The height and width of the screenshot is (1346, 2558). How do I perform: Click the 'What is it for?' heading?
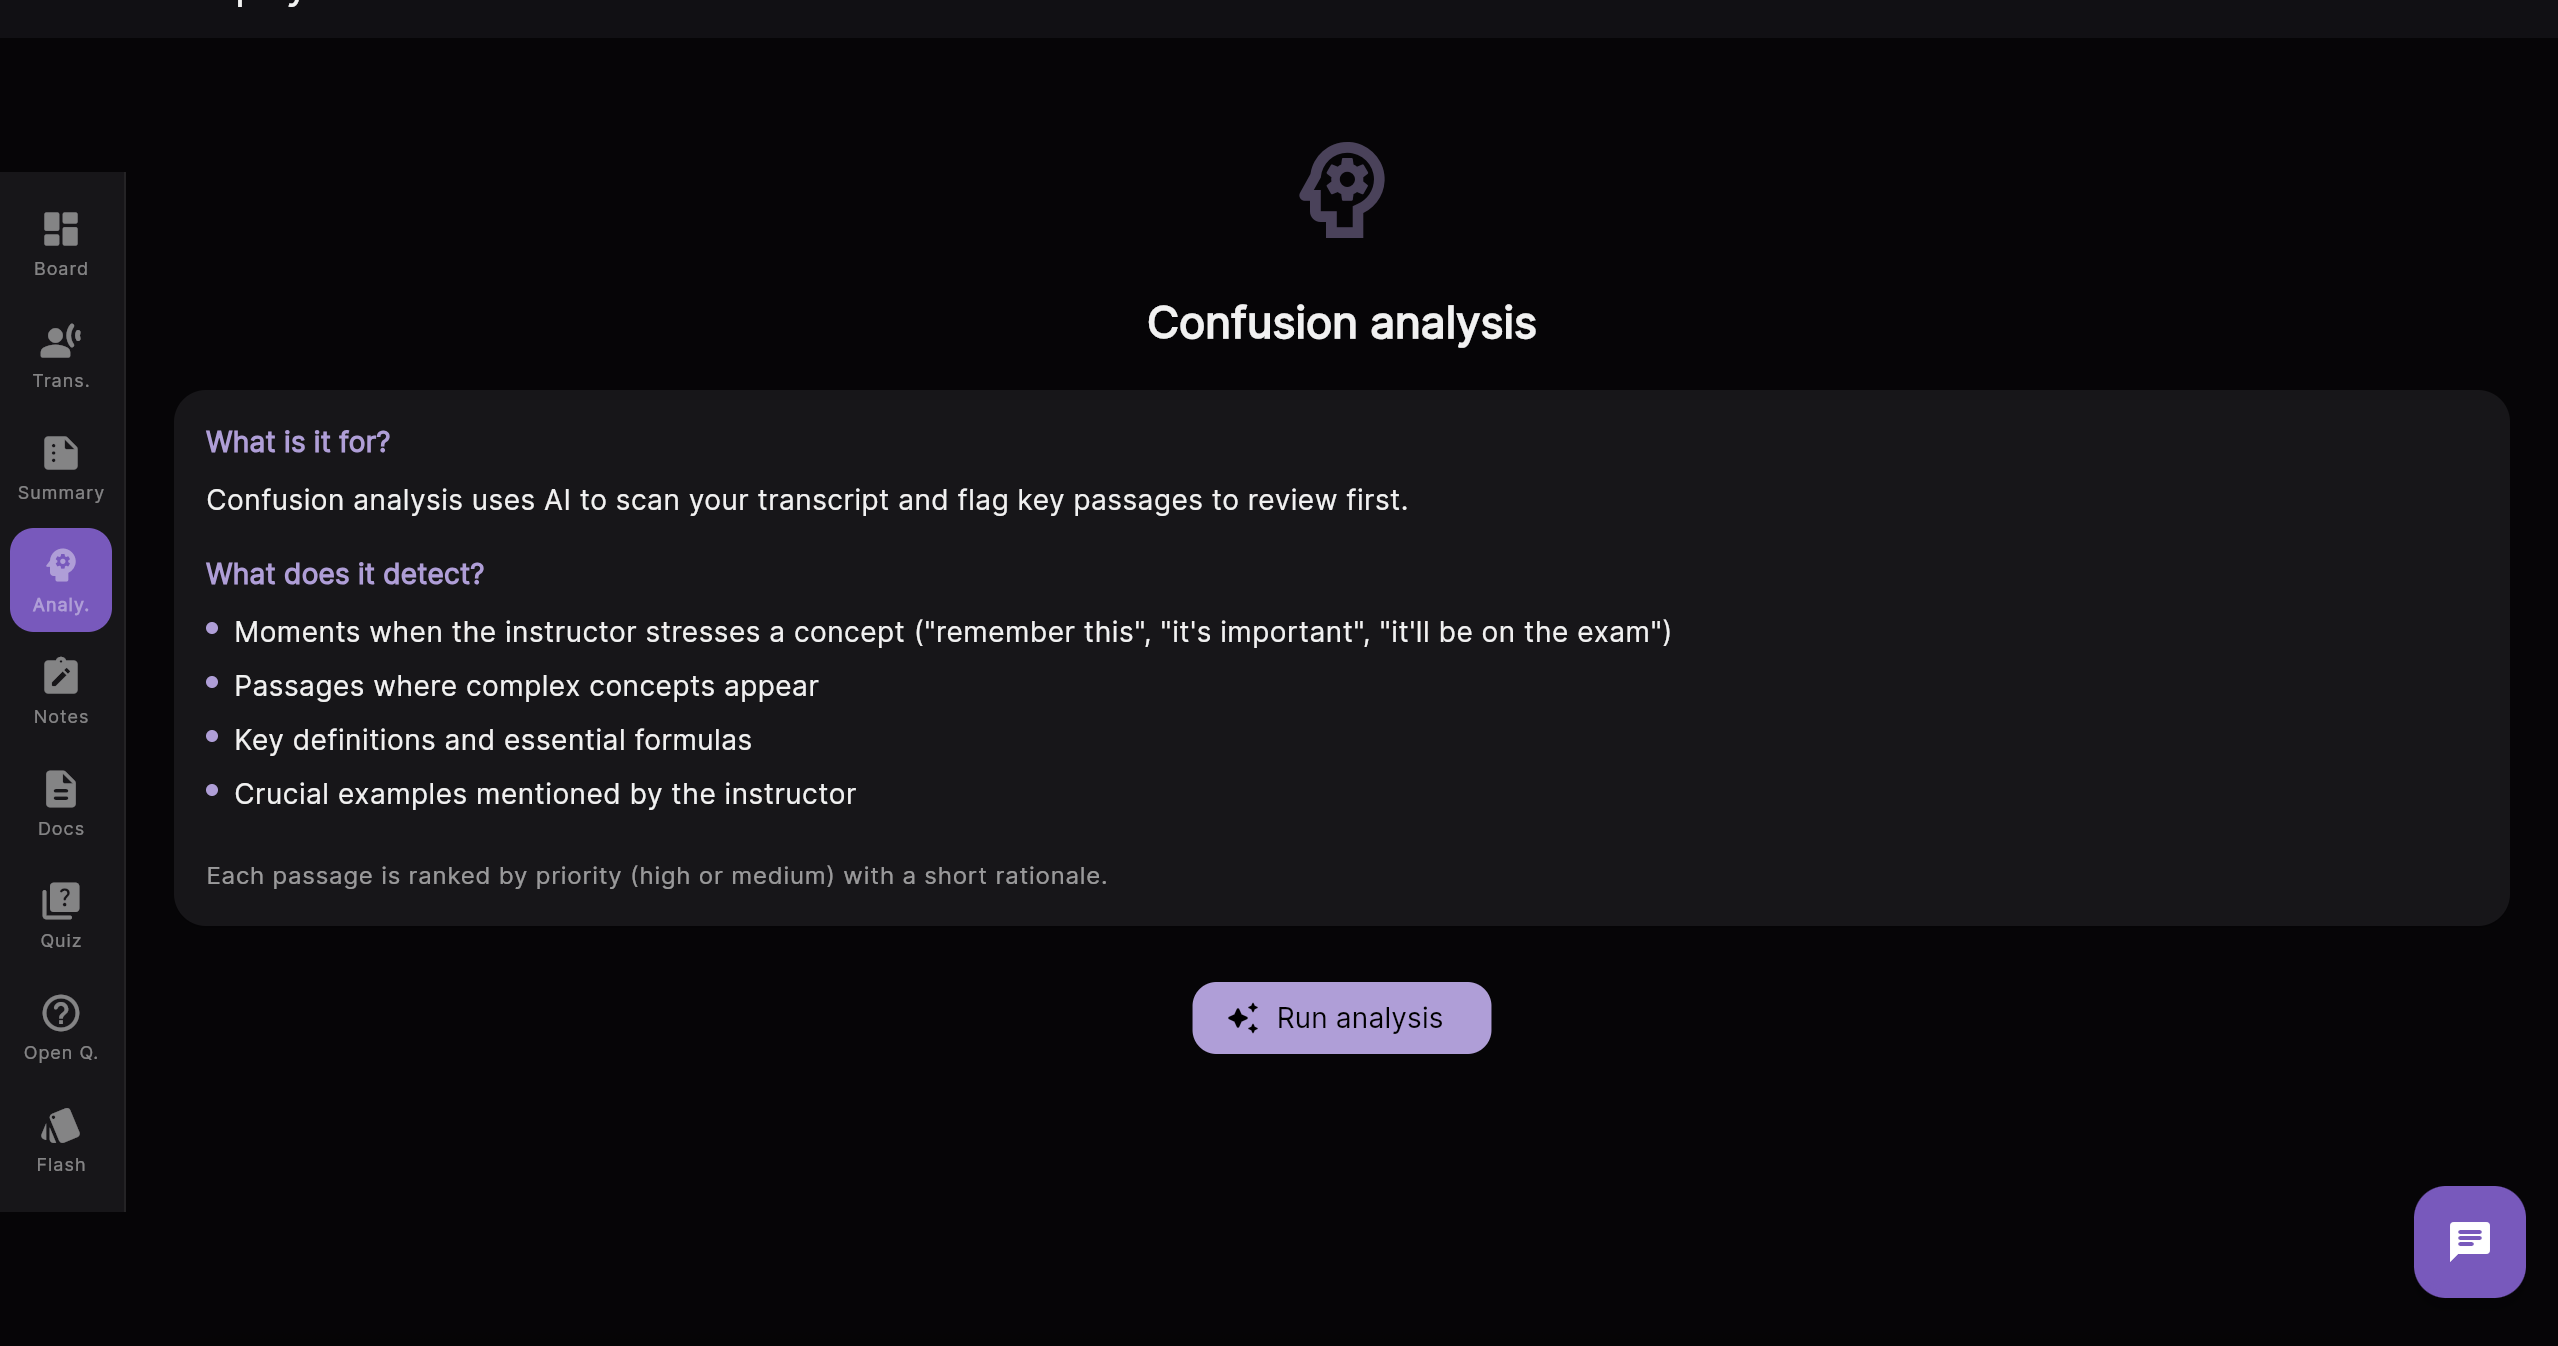(x=297, y=441)
